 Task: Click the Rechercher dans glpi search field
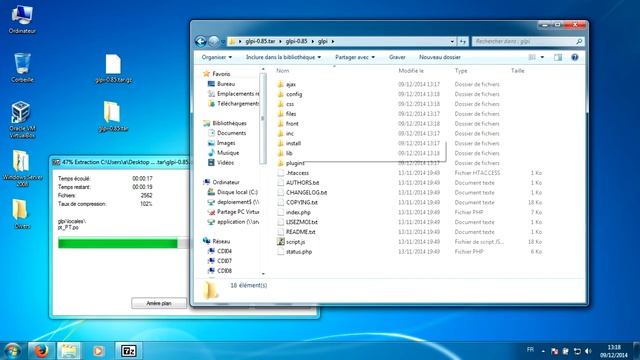pos(528,41)
